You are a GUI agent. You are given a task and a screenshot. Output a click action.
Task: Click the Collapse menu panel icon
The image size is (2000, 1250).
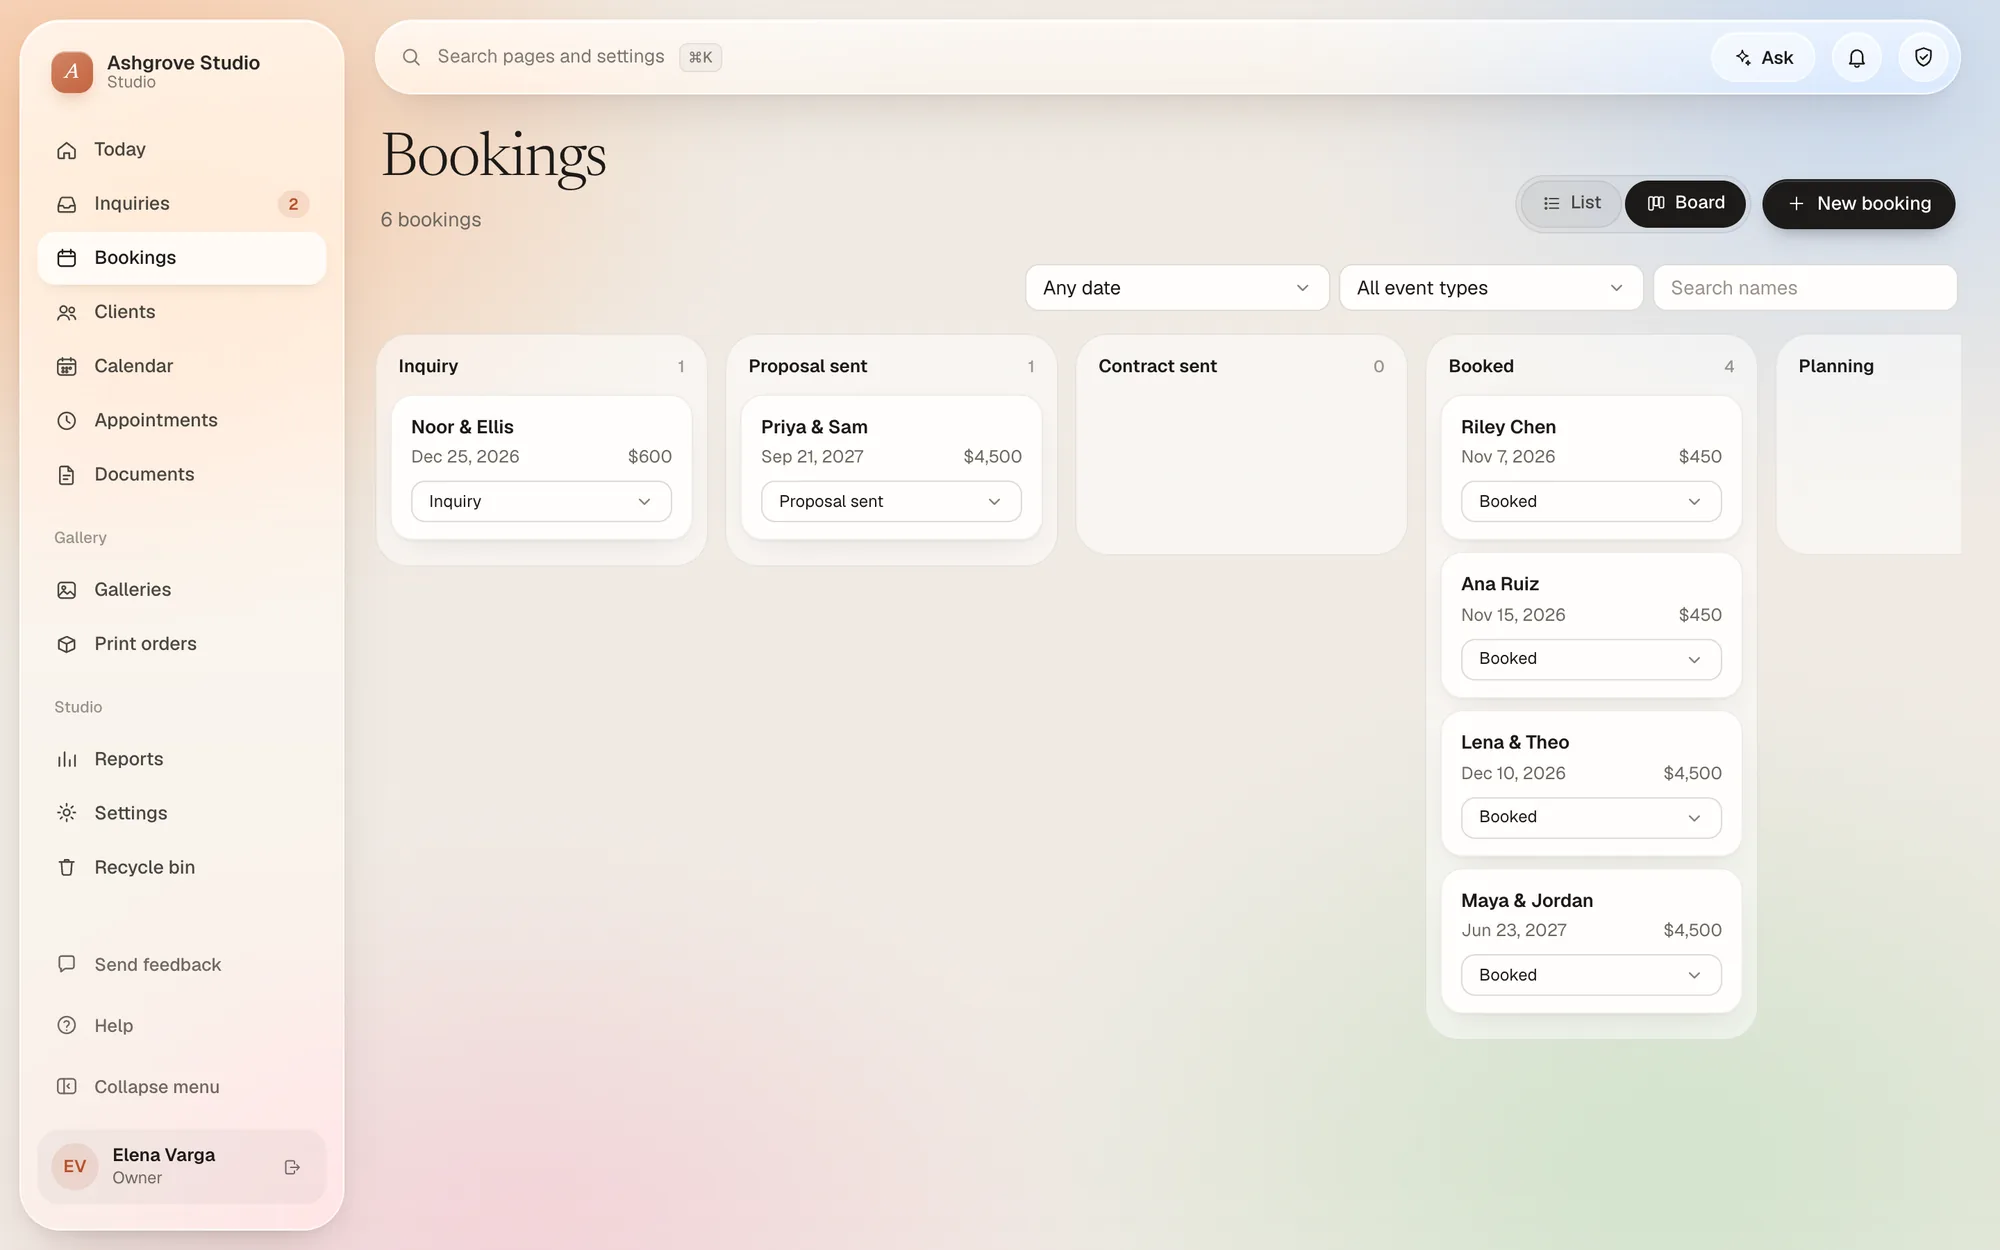[67, 1086]
